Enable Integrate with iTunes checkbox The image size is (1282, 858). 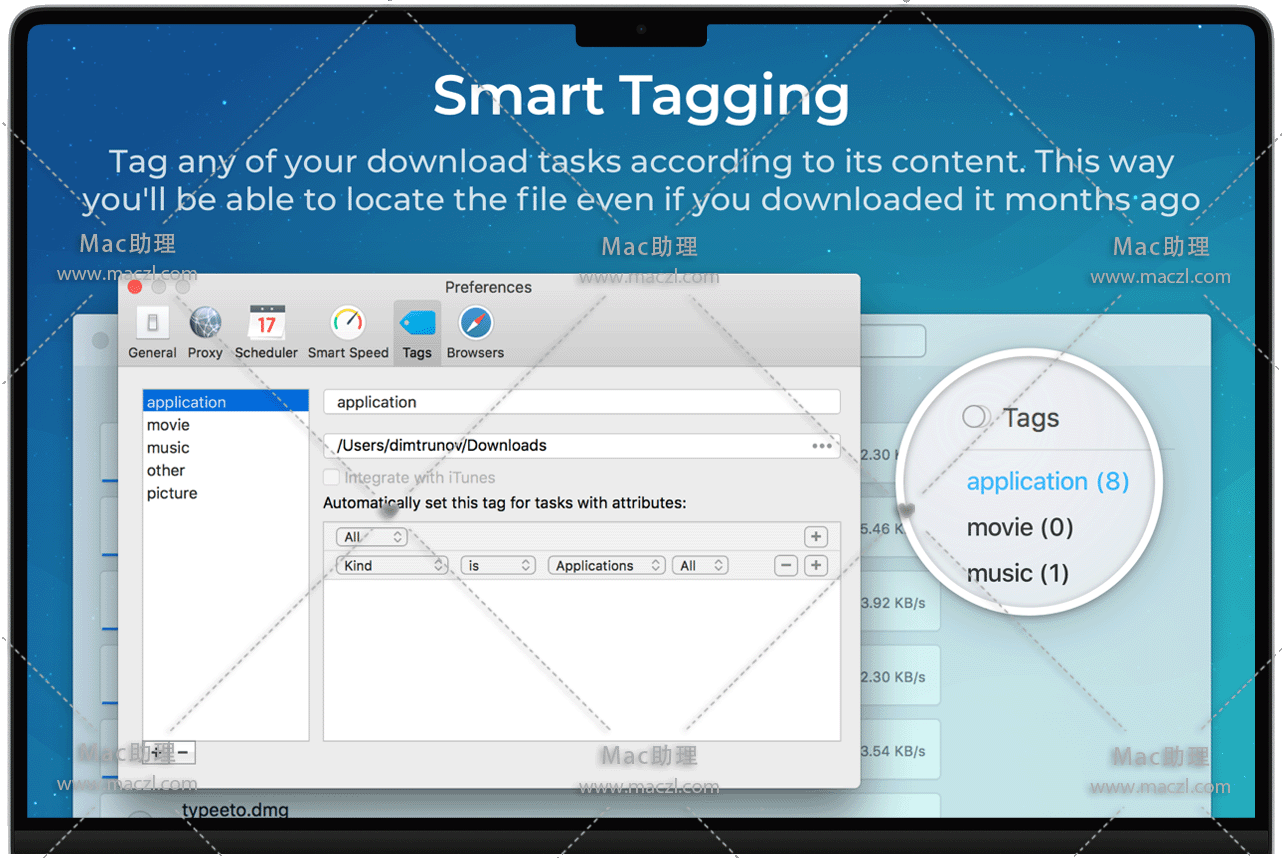331,478
